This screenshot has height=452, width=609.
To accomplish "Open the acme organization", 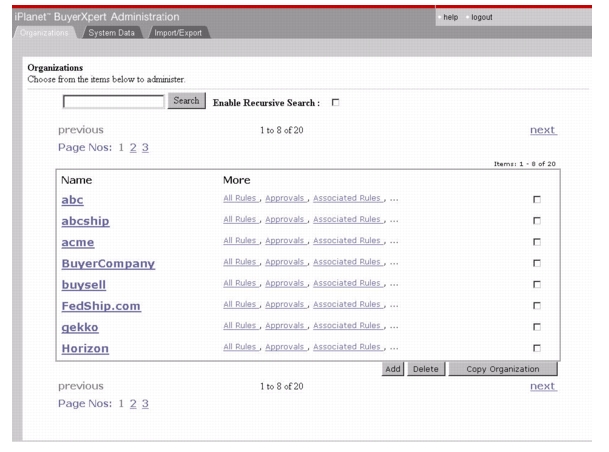I will (78, 242).
